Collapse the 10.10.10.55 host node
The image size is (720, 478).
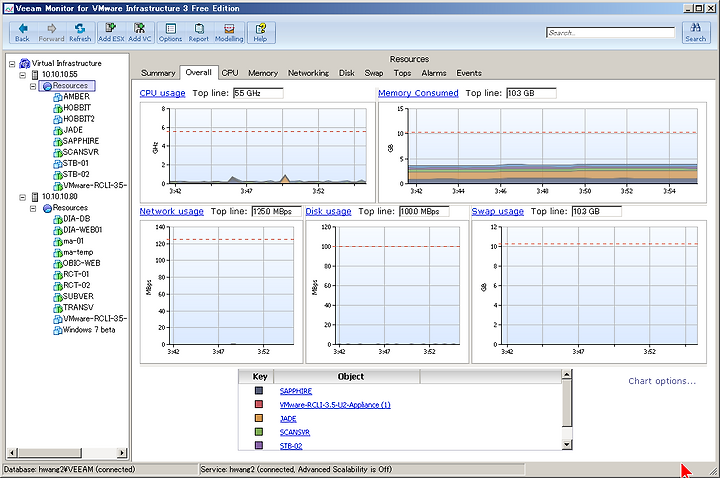point(22,75)
